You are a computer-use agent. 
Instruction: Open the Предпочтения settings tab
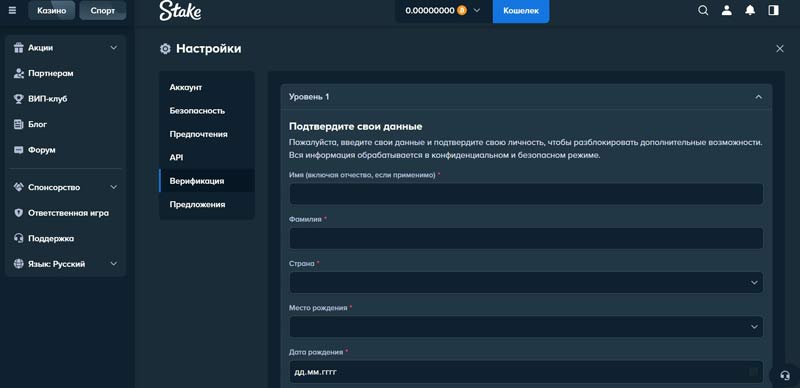(x=207, y=134)
